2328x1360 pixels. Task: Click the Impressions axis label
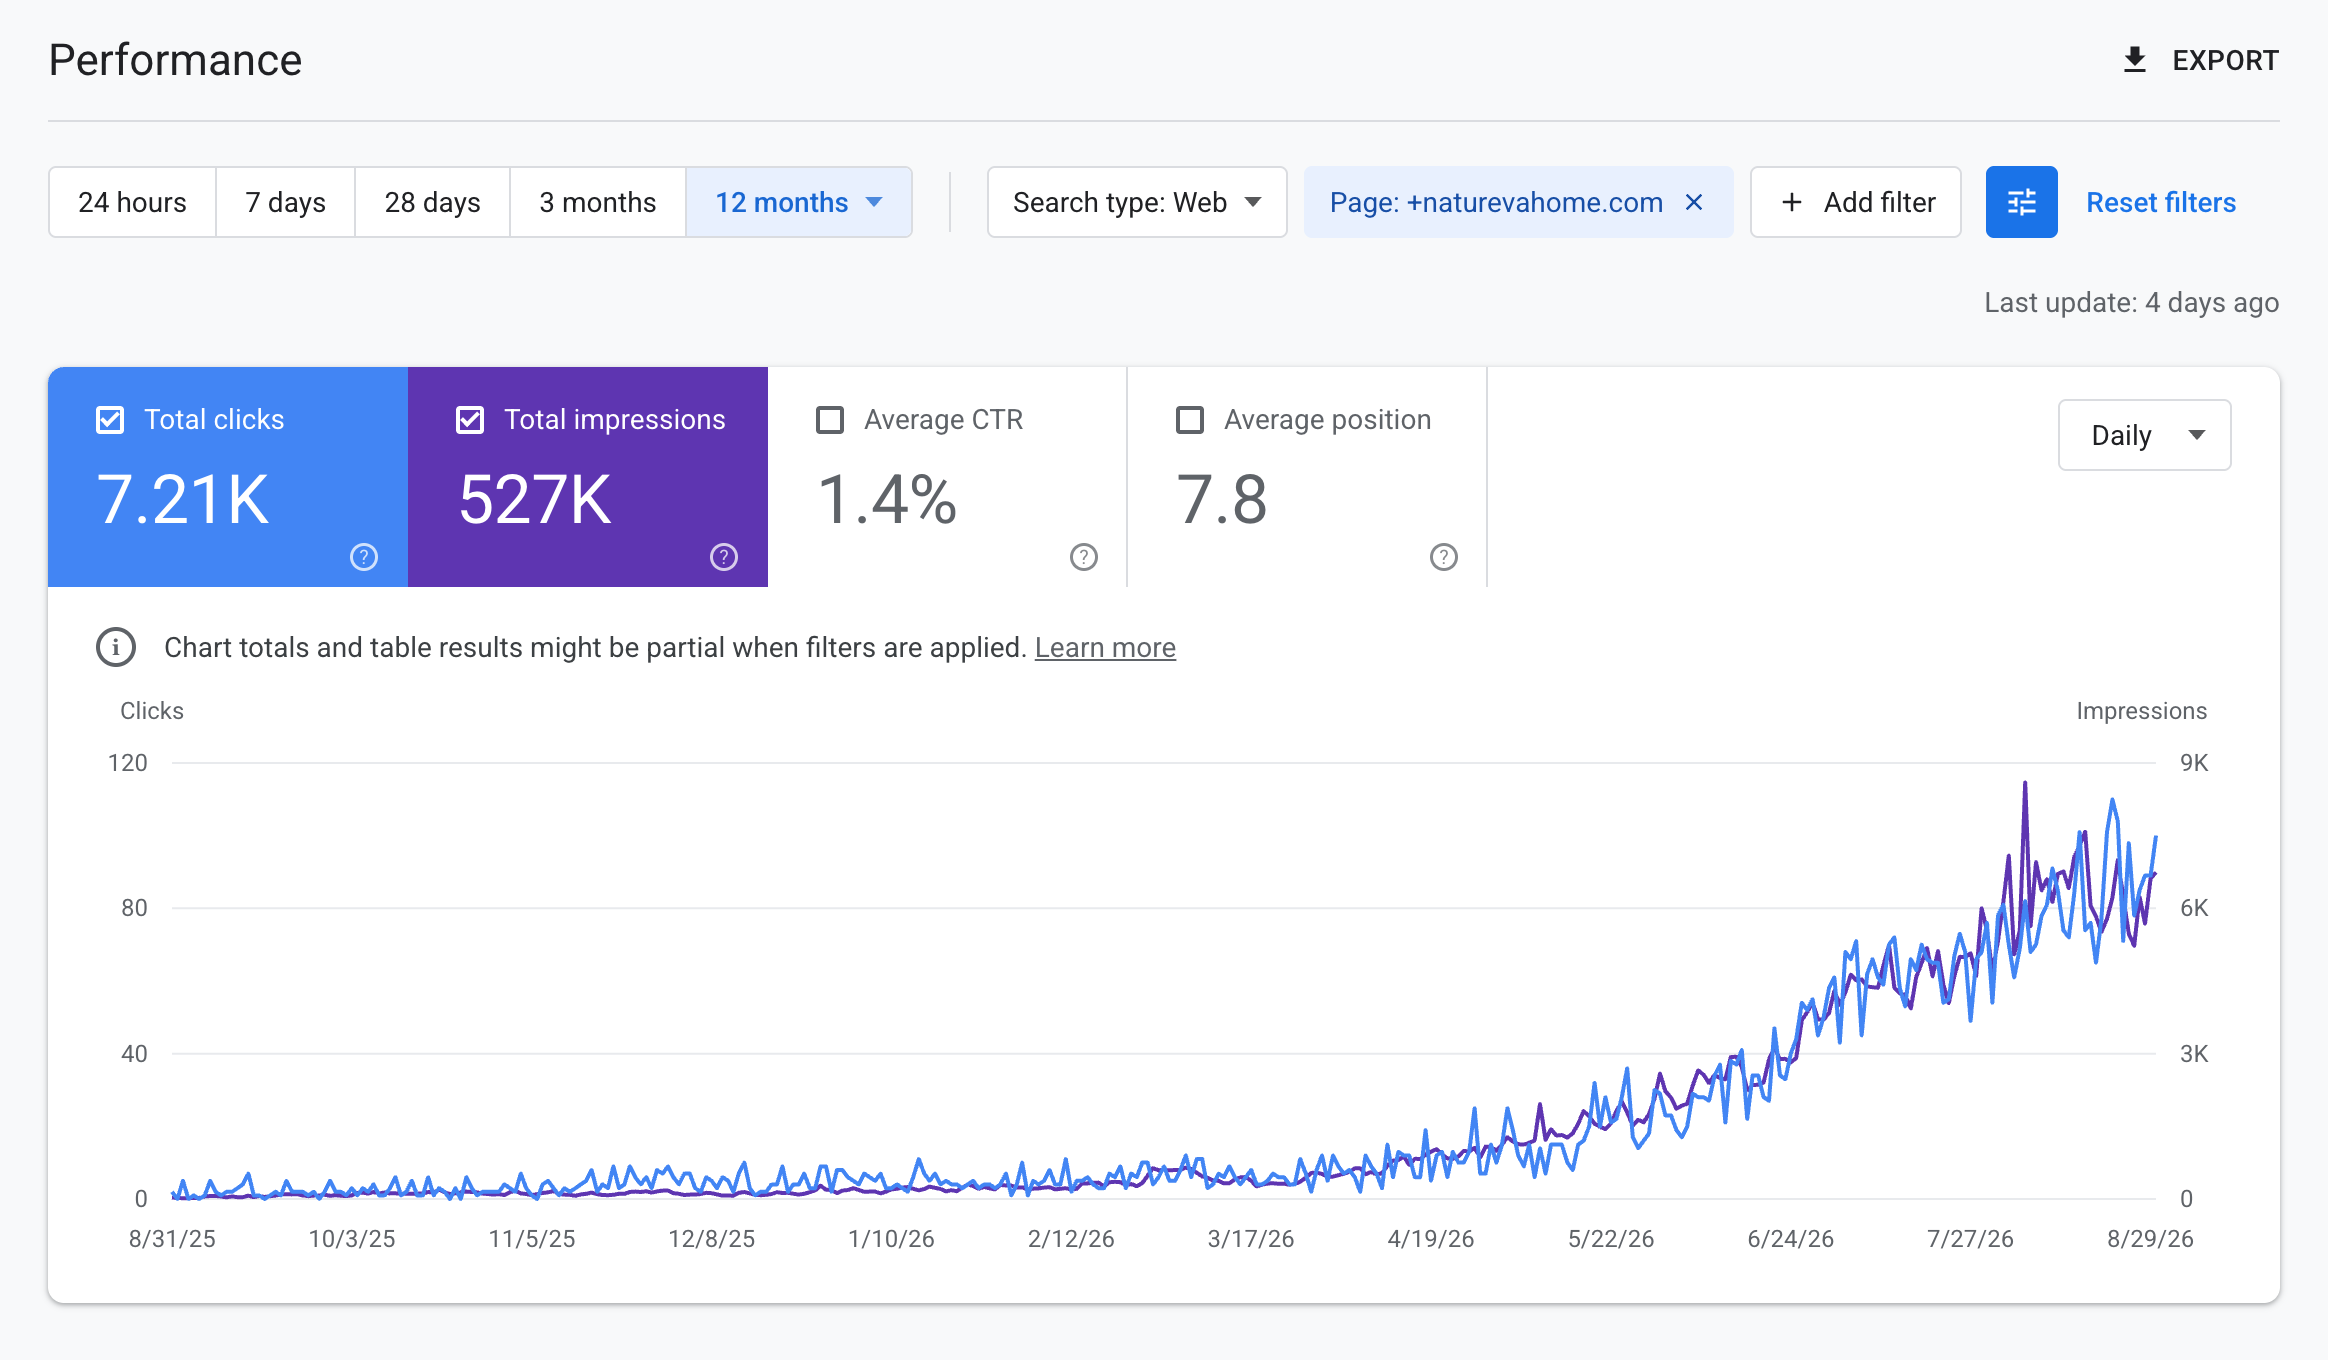click(x=2141, y=710)
